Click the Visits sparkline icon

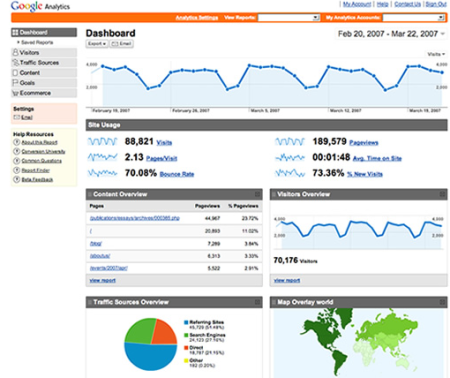(x=102, y=142)
